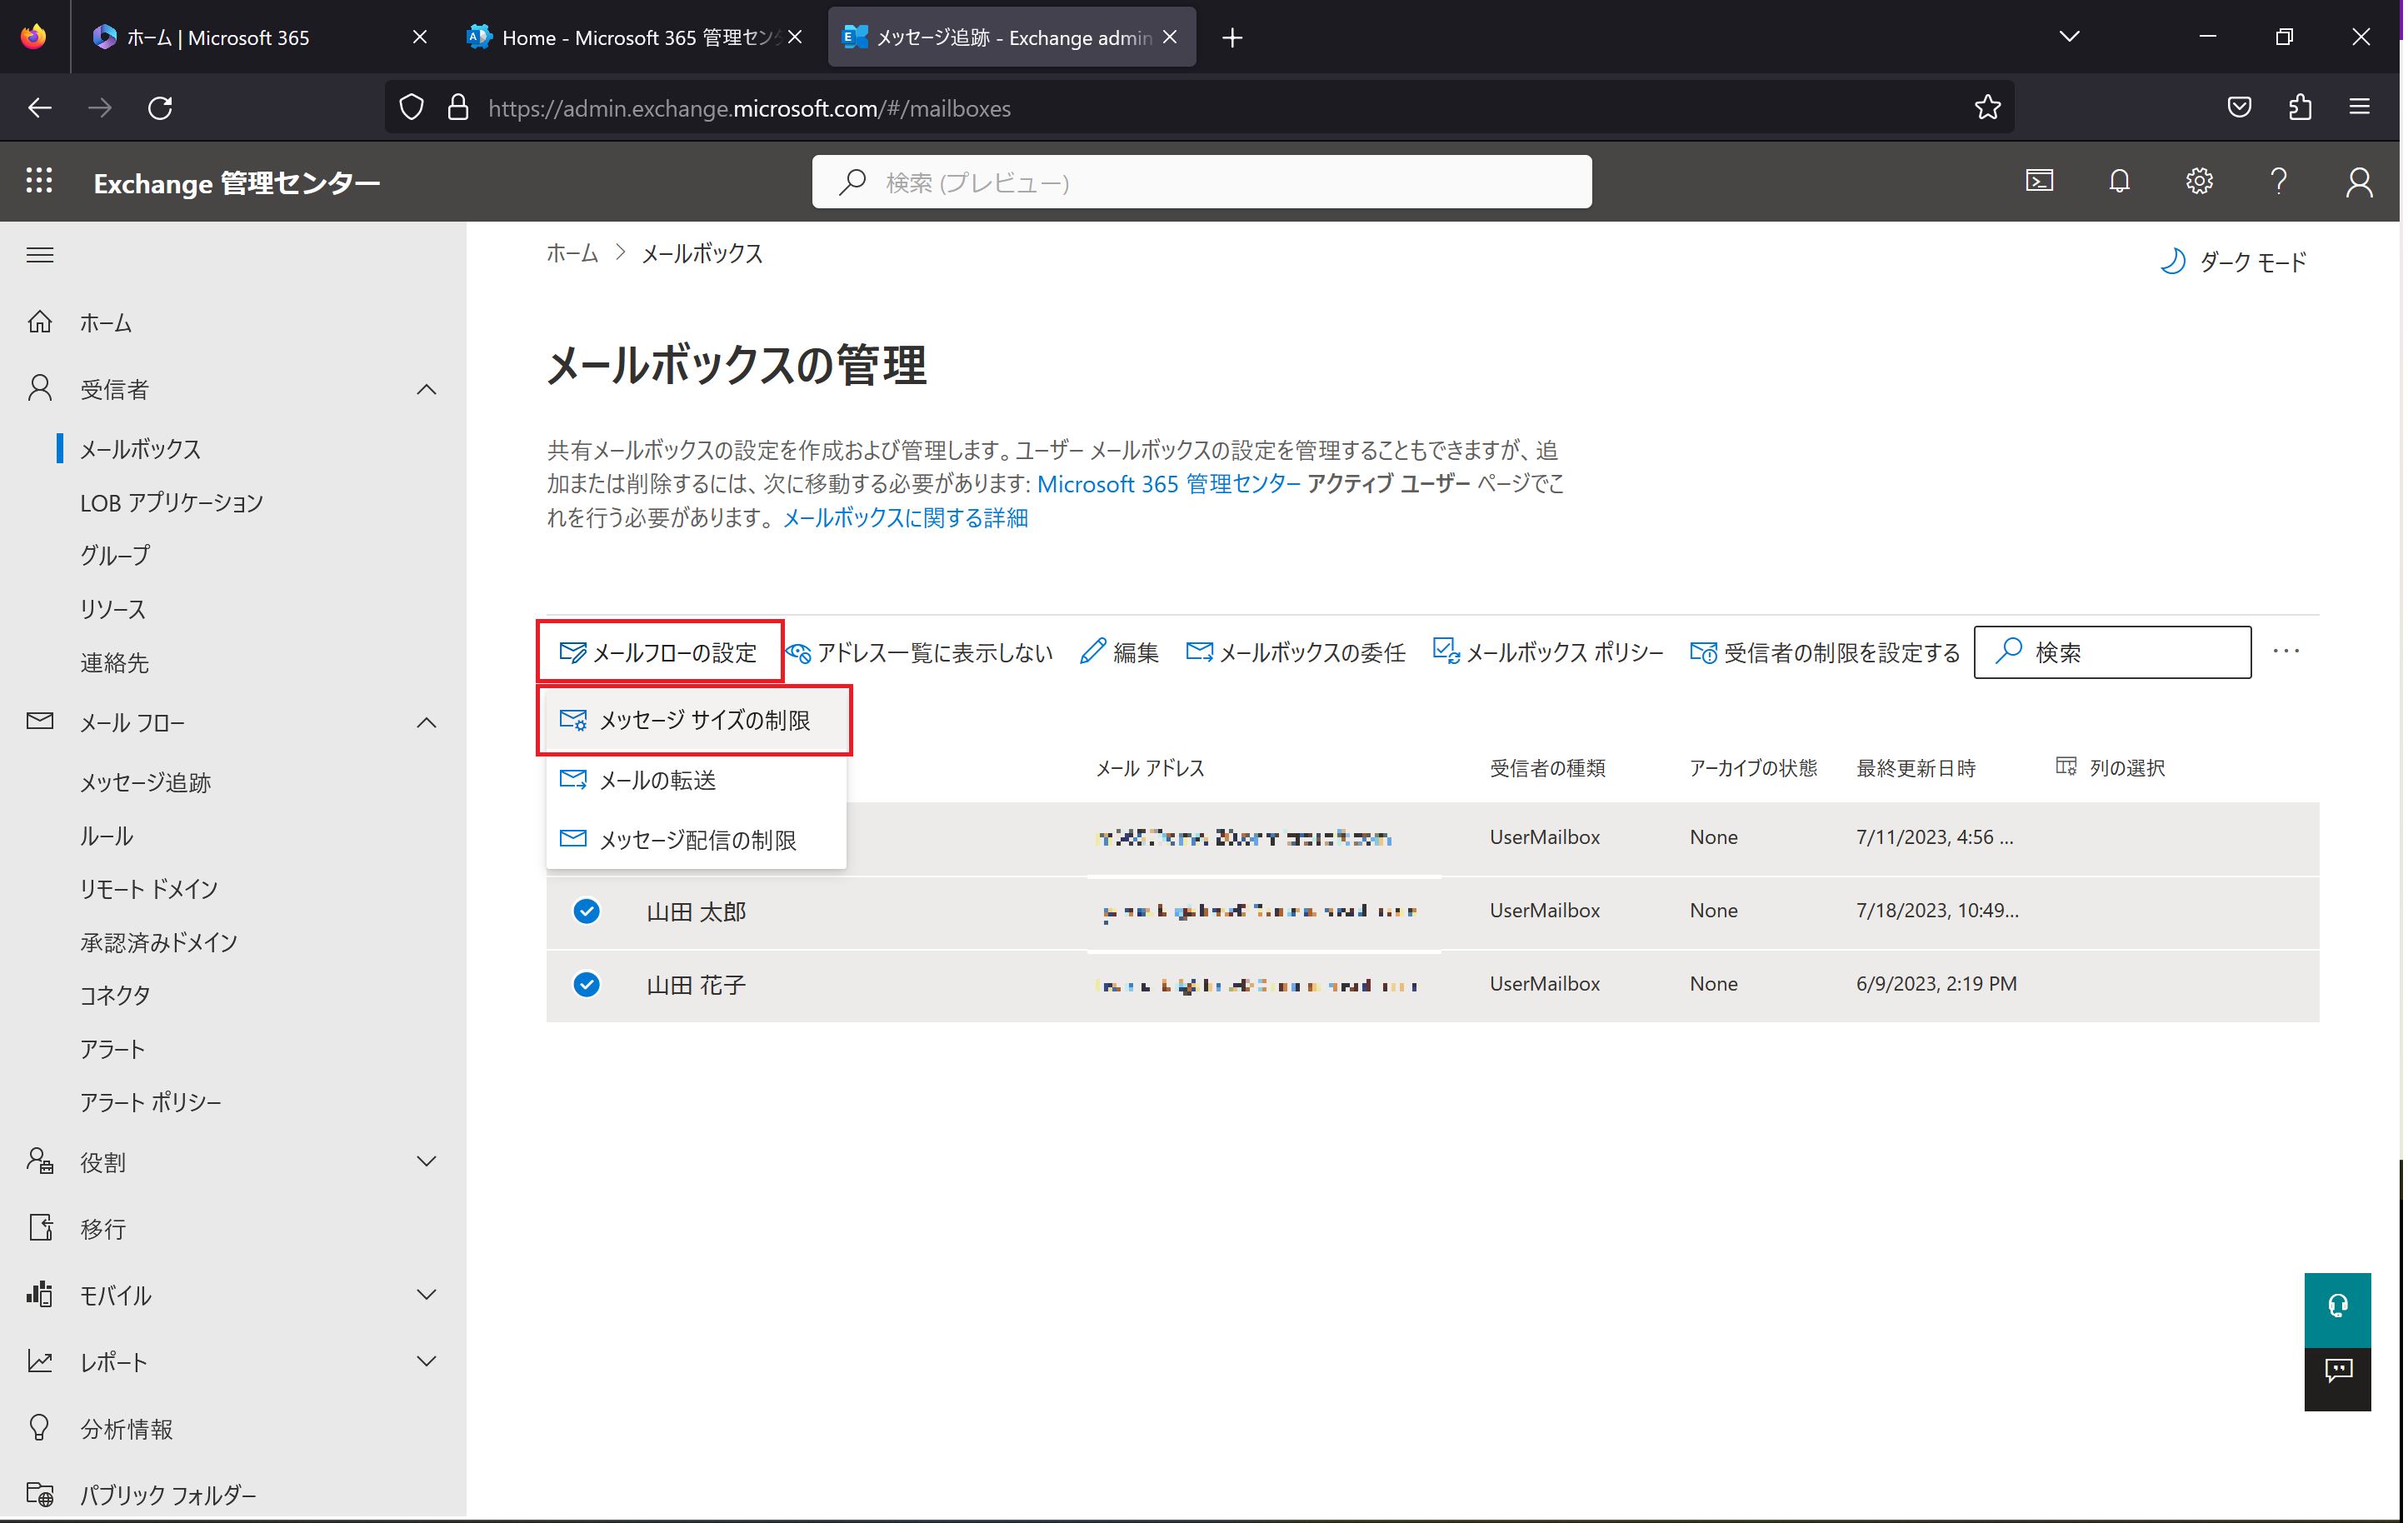
Task: Click 編集 in toolbar
Action: [x=1120, y=652]
